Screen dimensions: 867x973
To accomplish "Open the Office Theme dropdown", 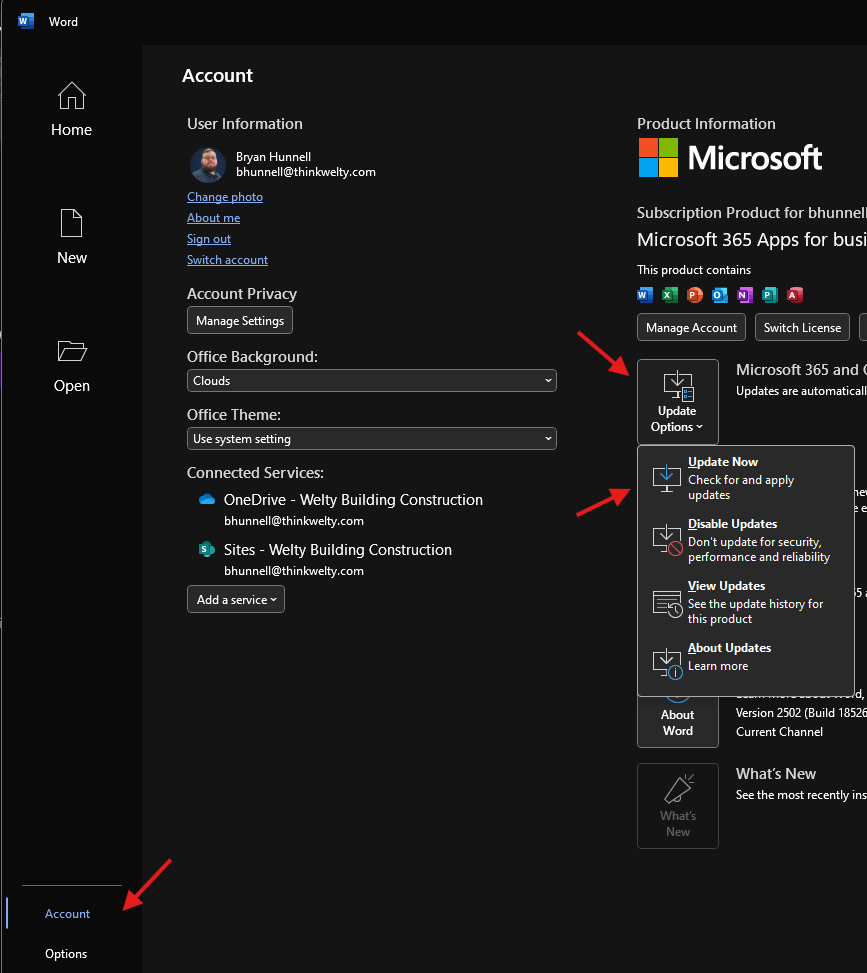I will click(x=371, y=438).
